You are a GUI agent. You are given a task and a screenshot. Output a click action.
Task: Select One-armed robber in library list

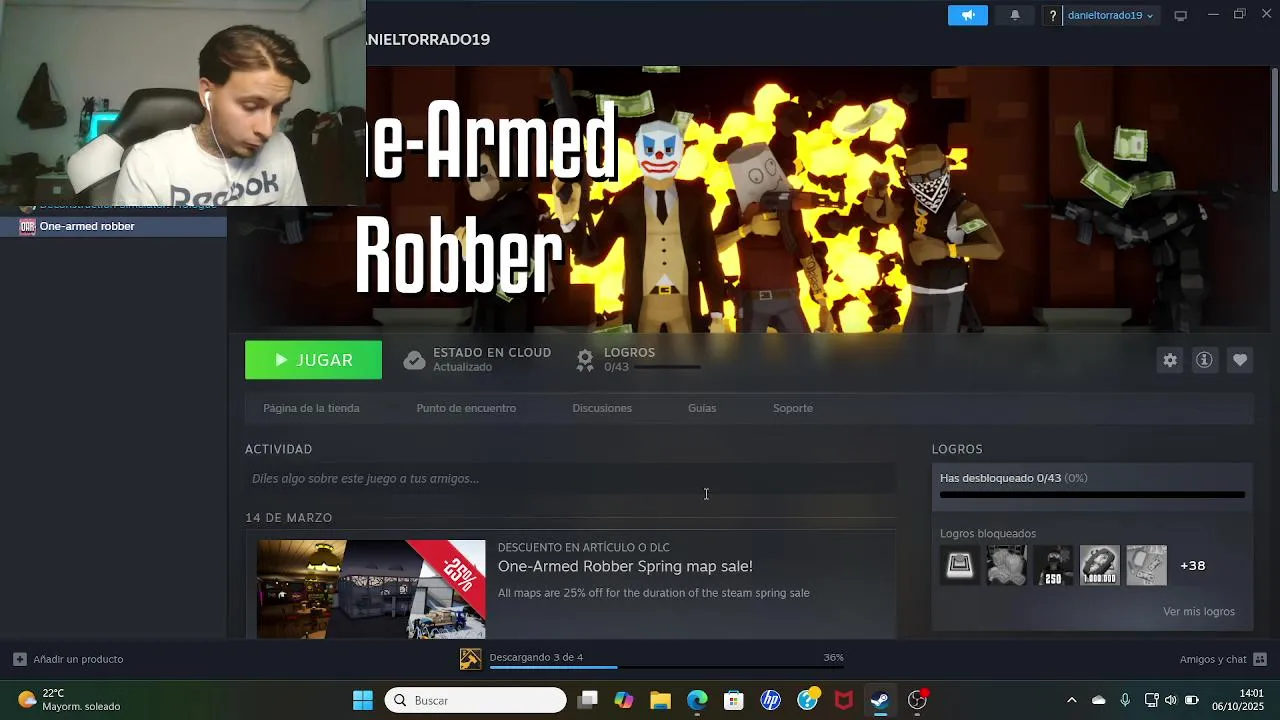click(113, 226)
